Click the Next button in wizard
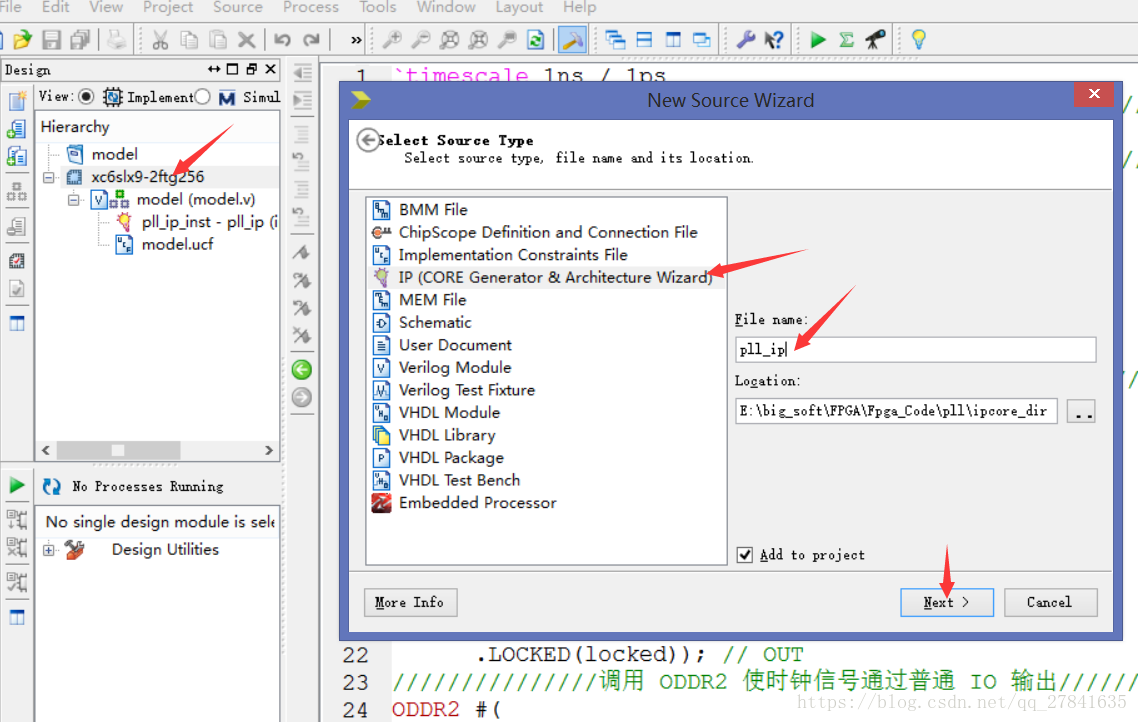The width and height of the screenshot is (1138, 722). pyautogui.click(x=946, y=602)
